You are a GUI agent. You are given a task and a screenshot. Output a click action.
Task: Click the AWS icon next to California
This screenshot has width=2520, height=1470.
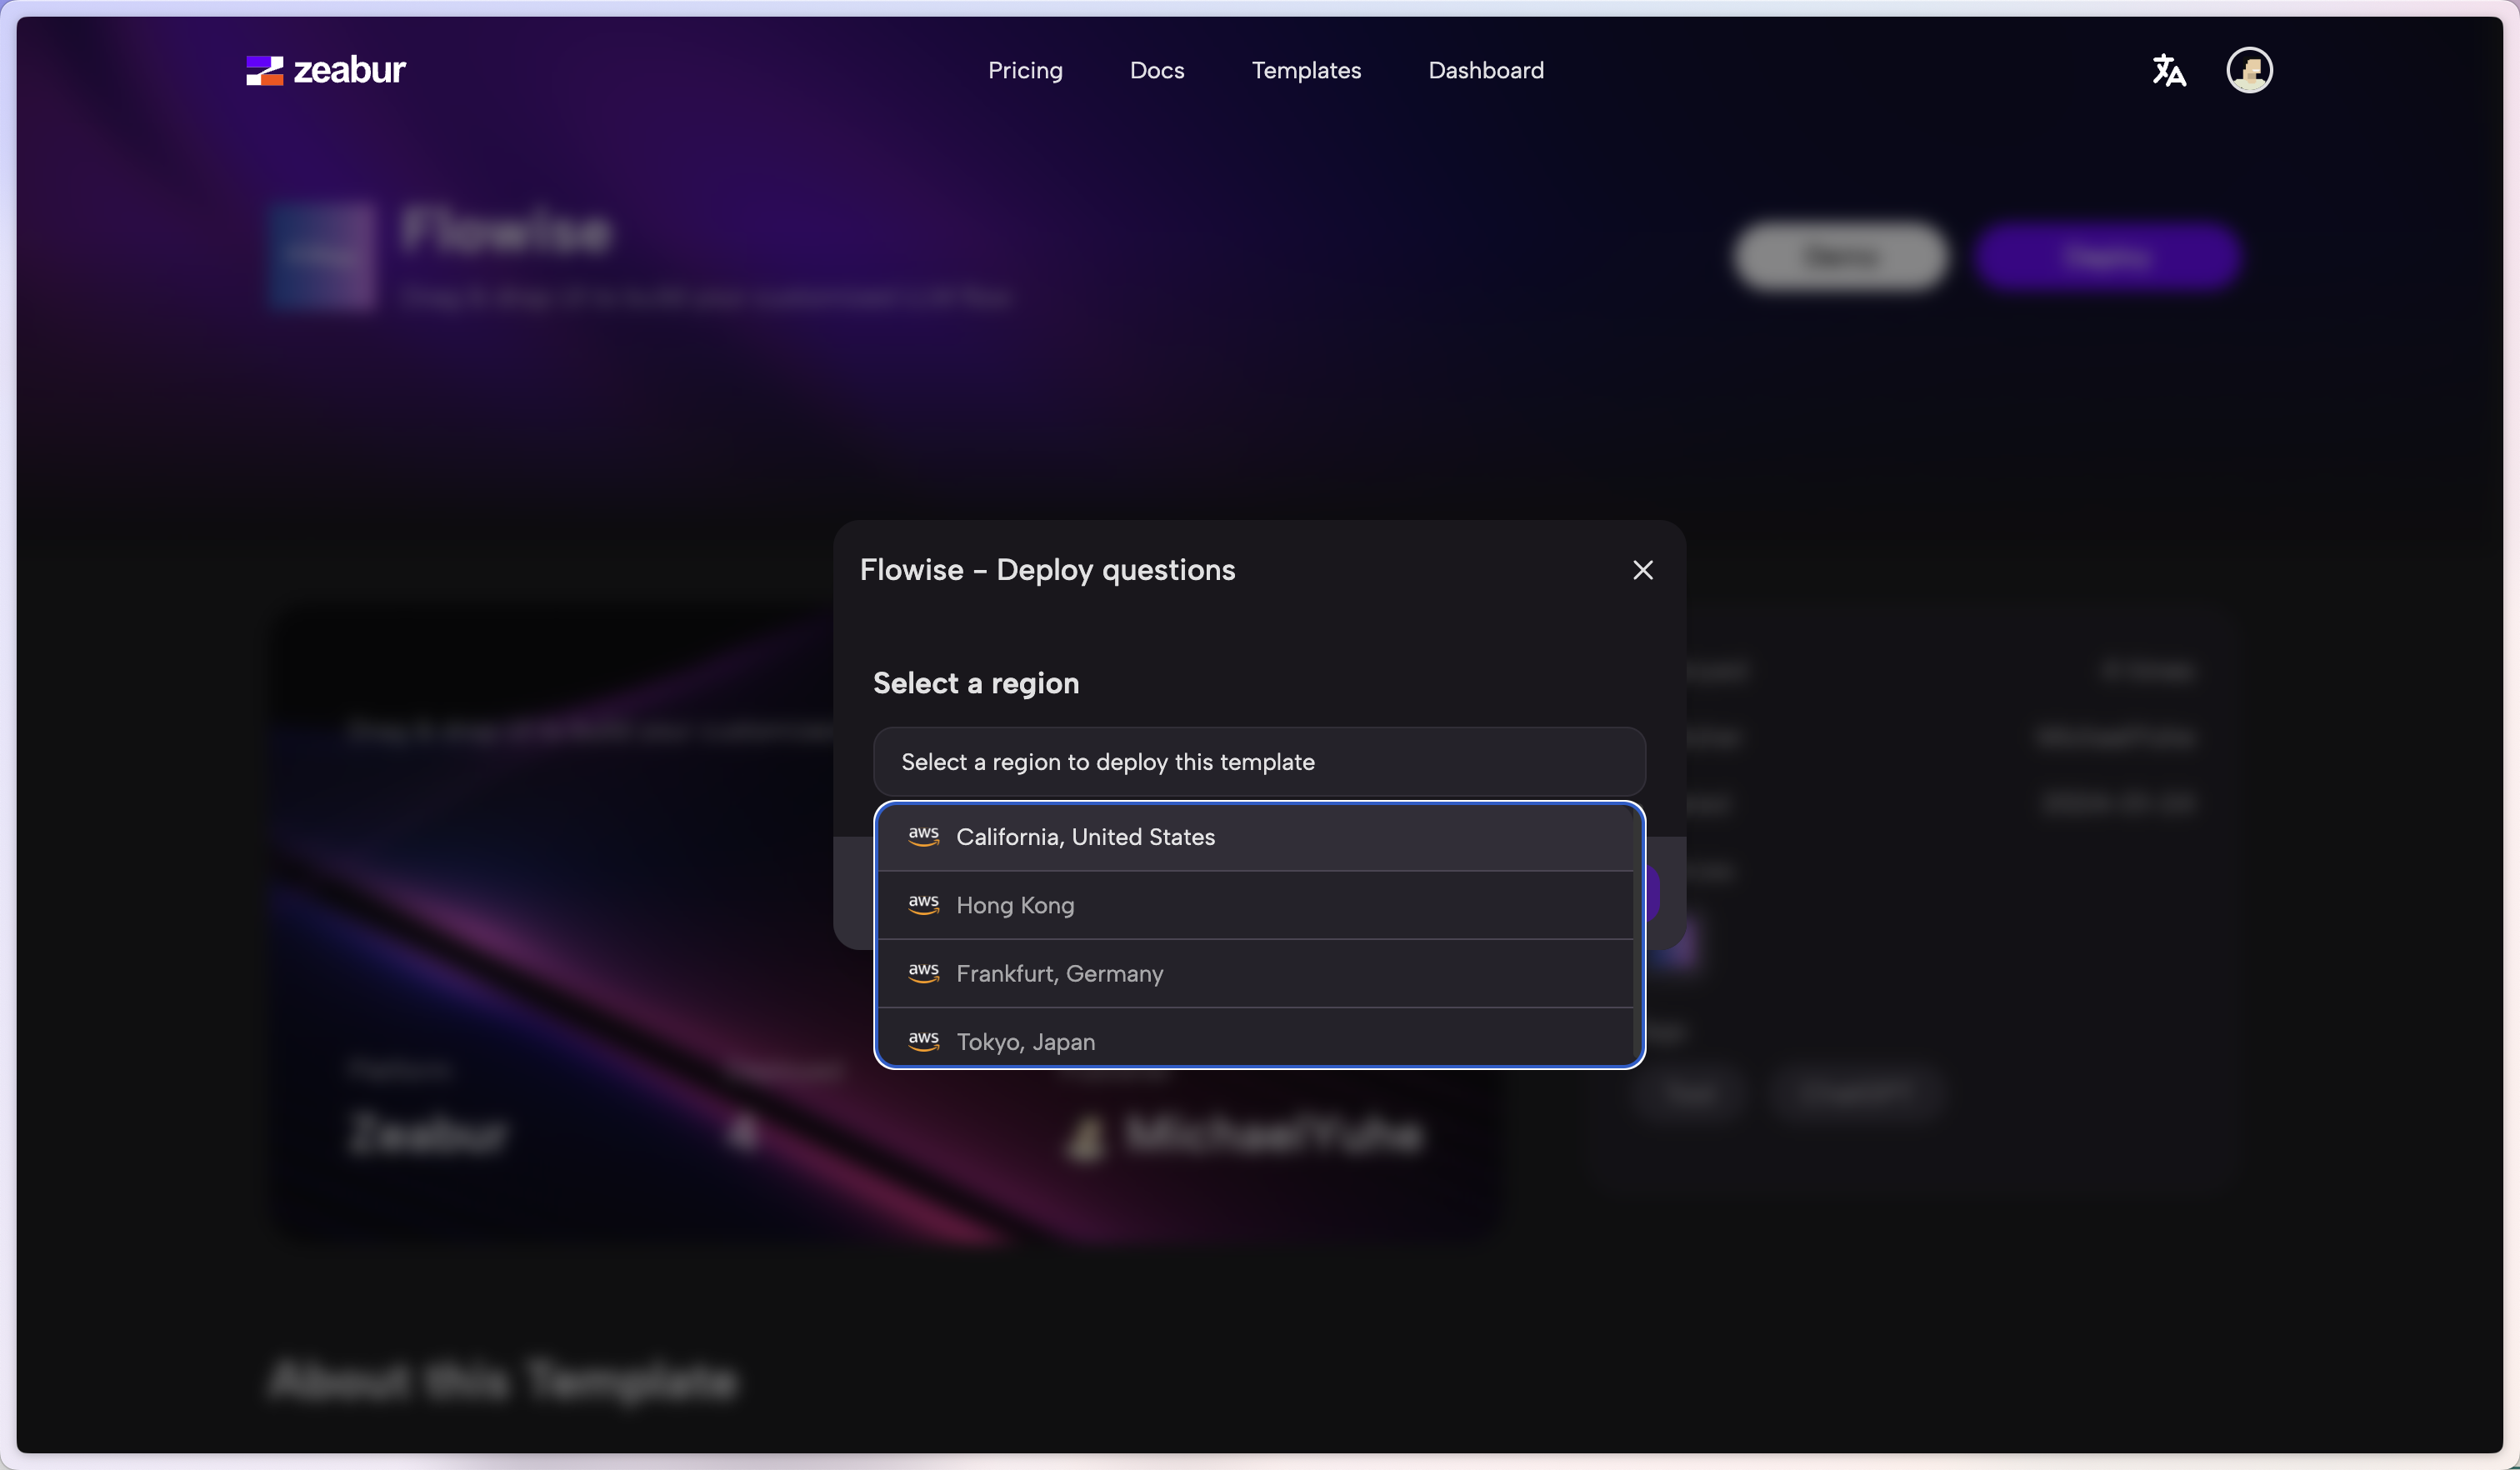point(924,837)
